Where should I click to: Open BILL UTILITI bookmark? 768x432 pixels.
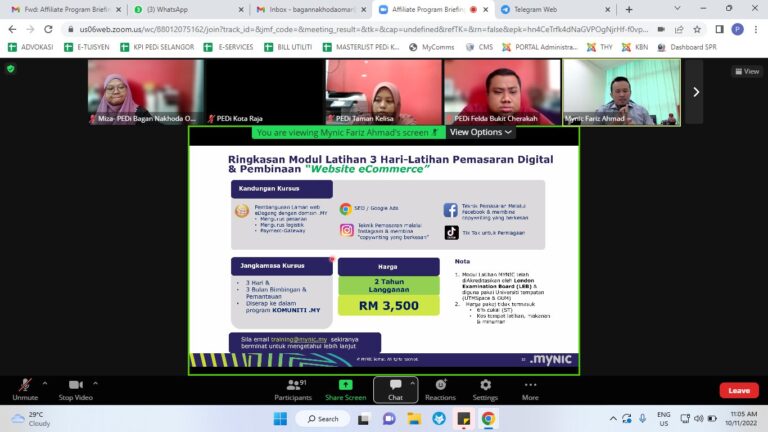288,47
